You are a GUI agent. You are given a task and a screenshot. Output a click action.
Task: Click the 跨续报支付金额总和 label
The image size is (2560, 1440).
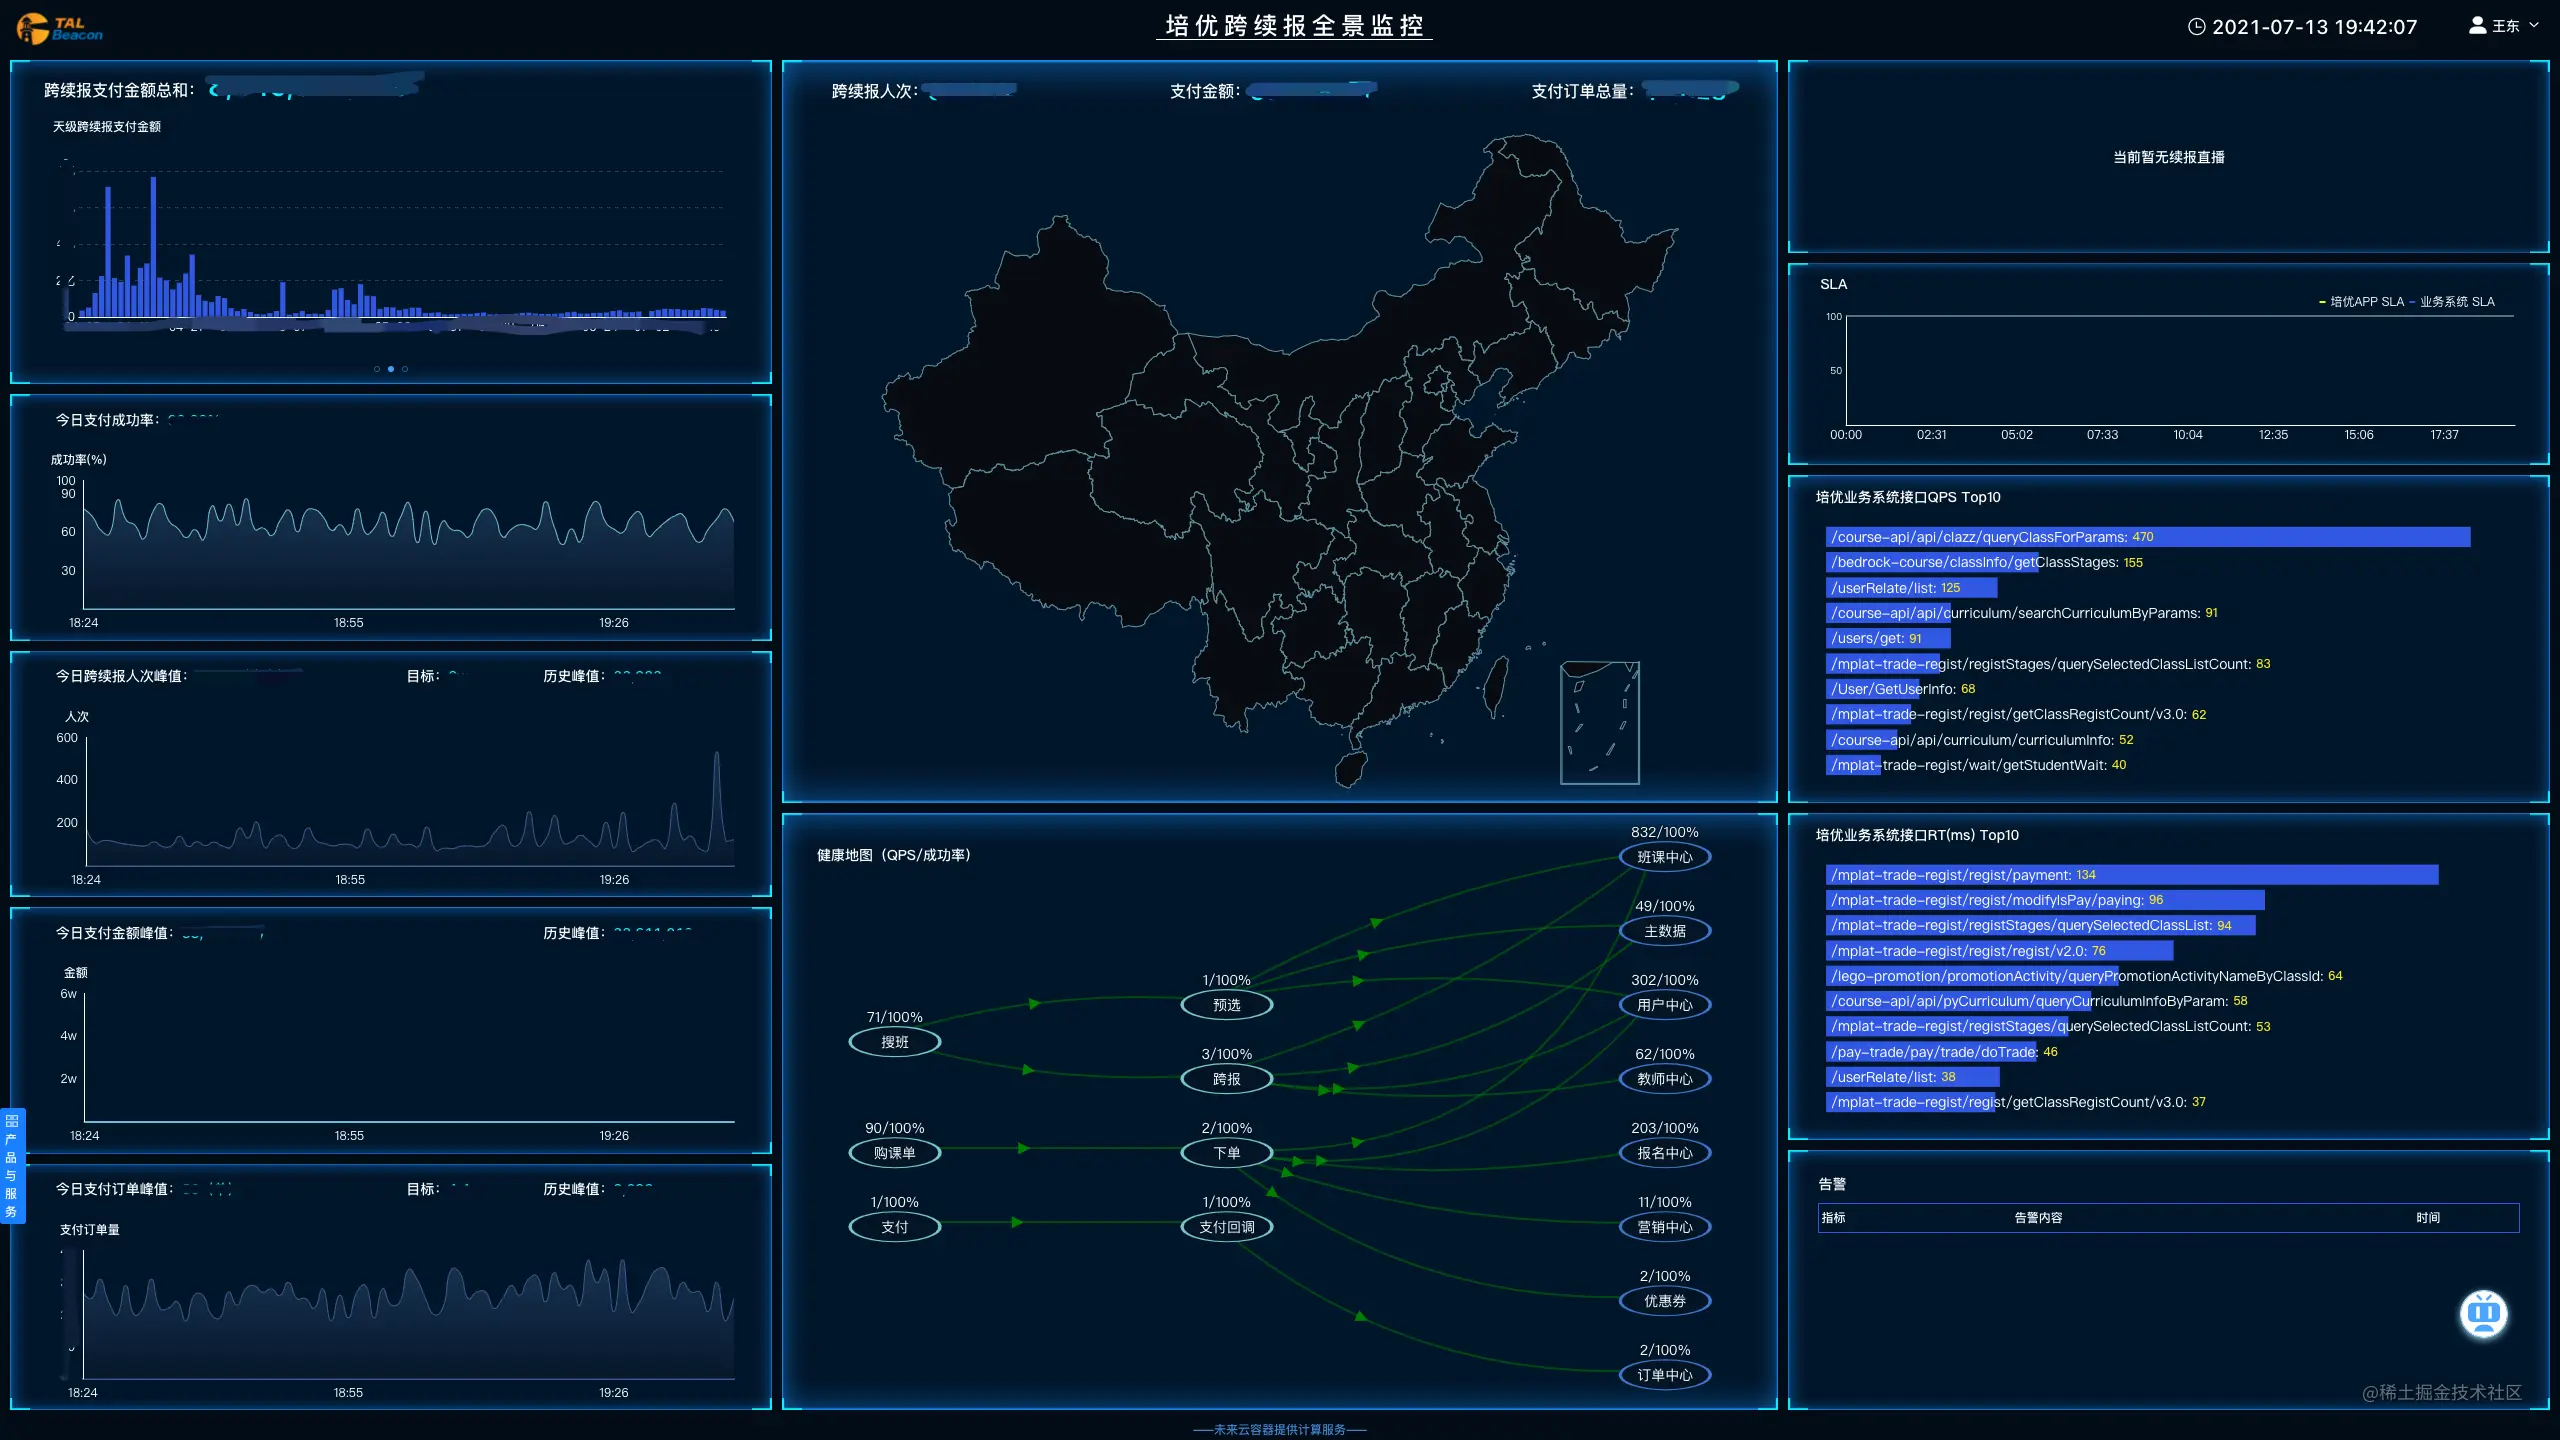(x=117, y=90)
